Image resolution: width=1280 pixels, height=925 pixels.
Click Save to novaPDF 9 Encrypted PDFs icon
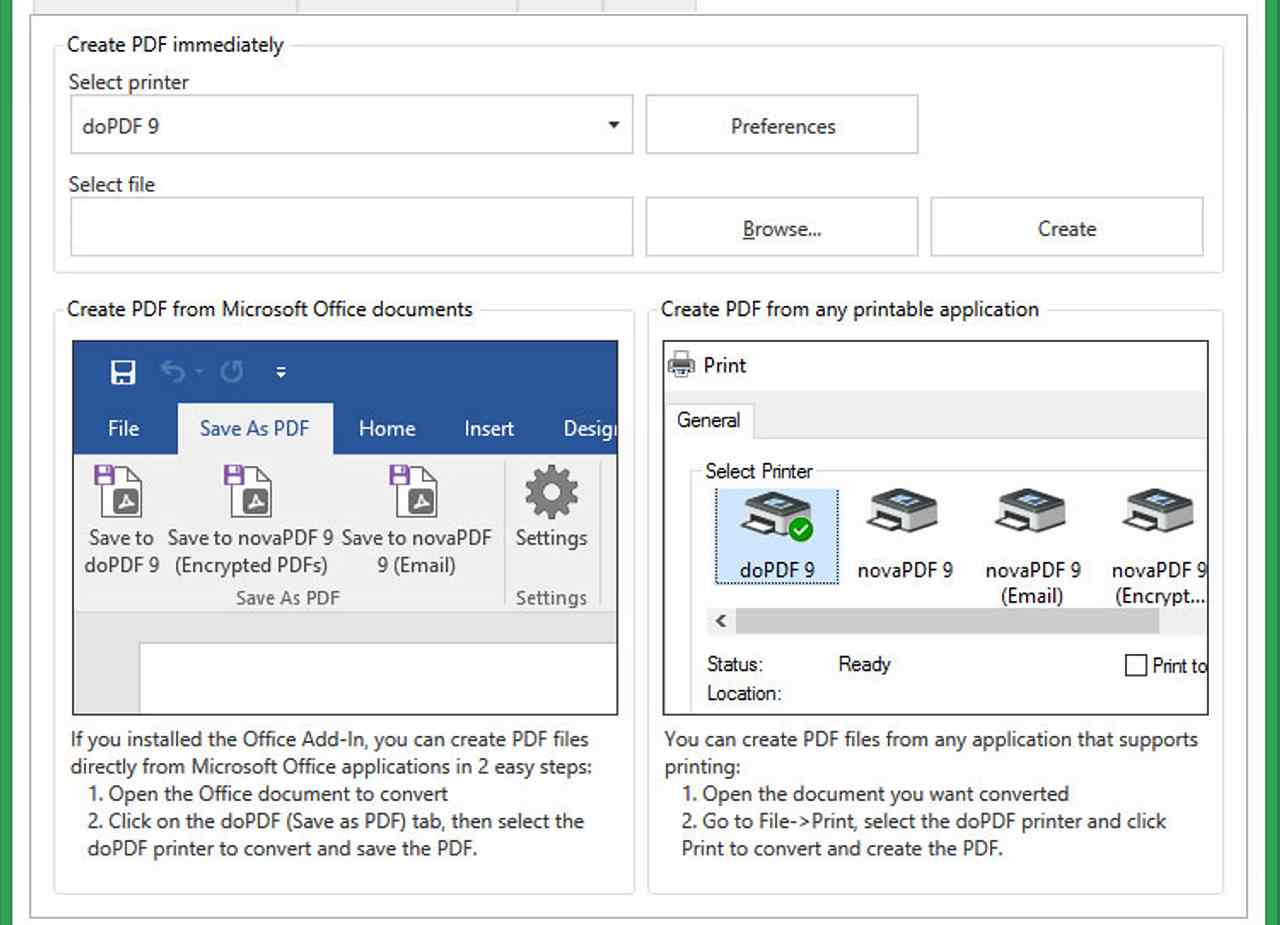click(249, 491)
